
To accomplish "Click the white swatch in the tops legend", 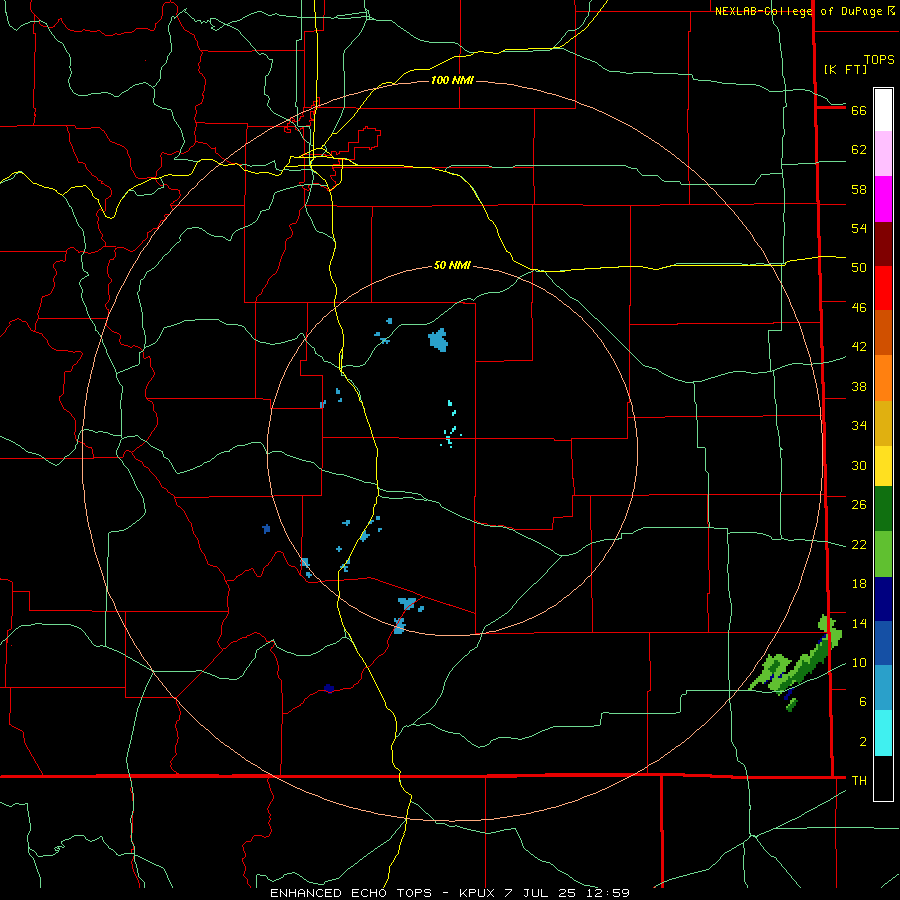I will coord(883,110).
